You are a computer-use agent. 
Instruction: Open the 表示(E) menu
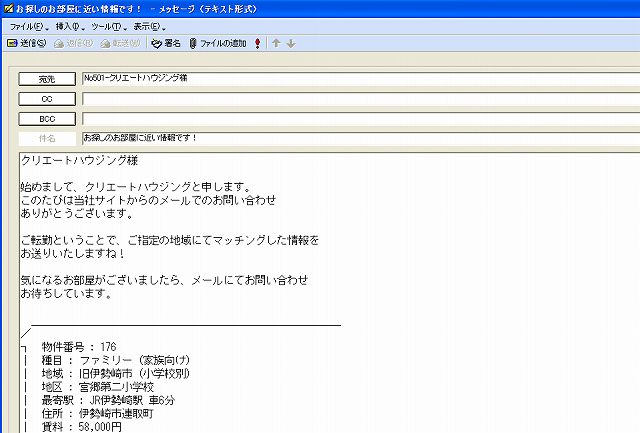coord(149,27)
